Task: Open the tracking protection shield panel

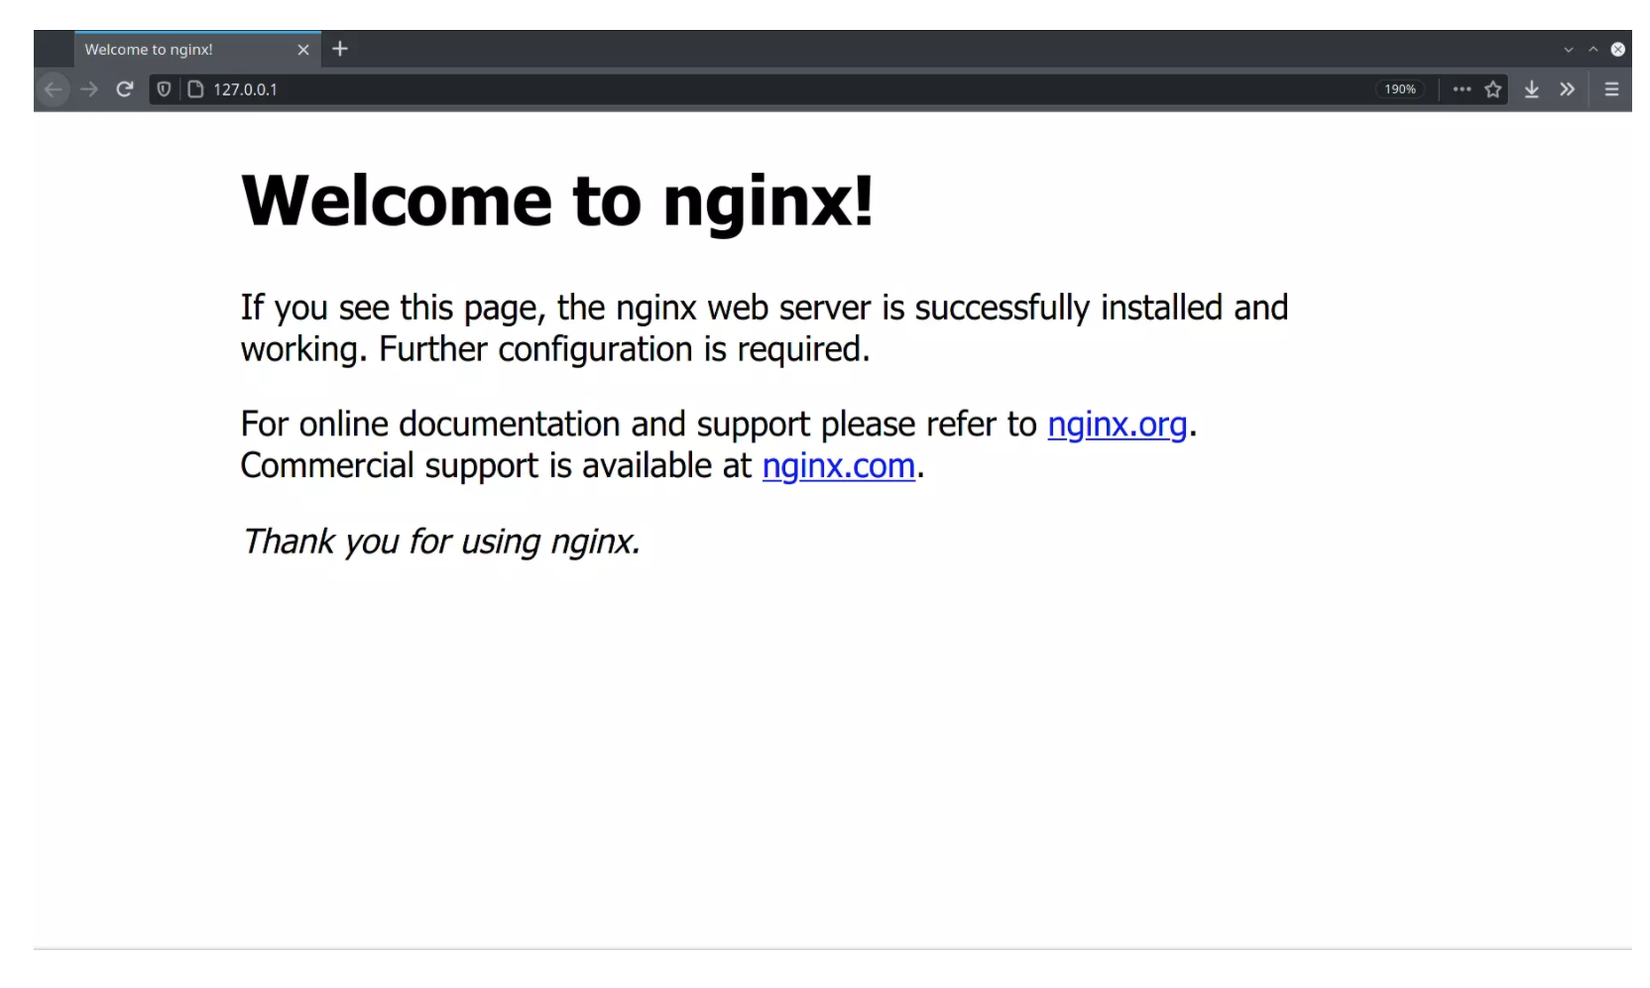Action: pos(164,89)
